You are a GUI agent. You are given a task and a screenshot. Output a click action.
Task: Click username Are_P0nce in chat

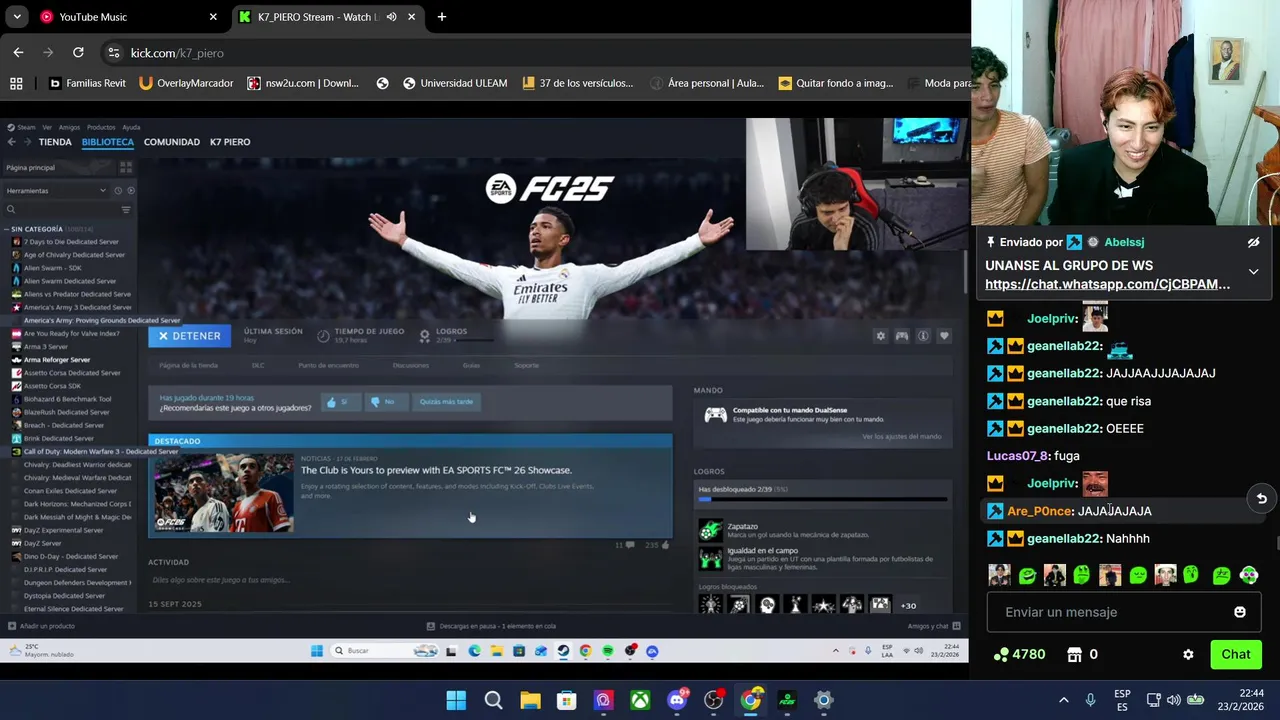coord(1040,511)
